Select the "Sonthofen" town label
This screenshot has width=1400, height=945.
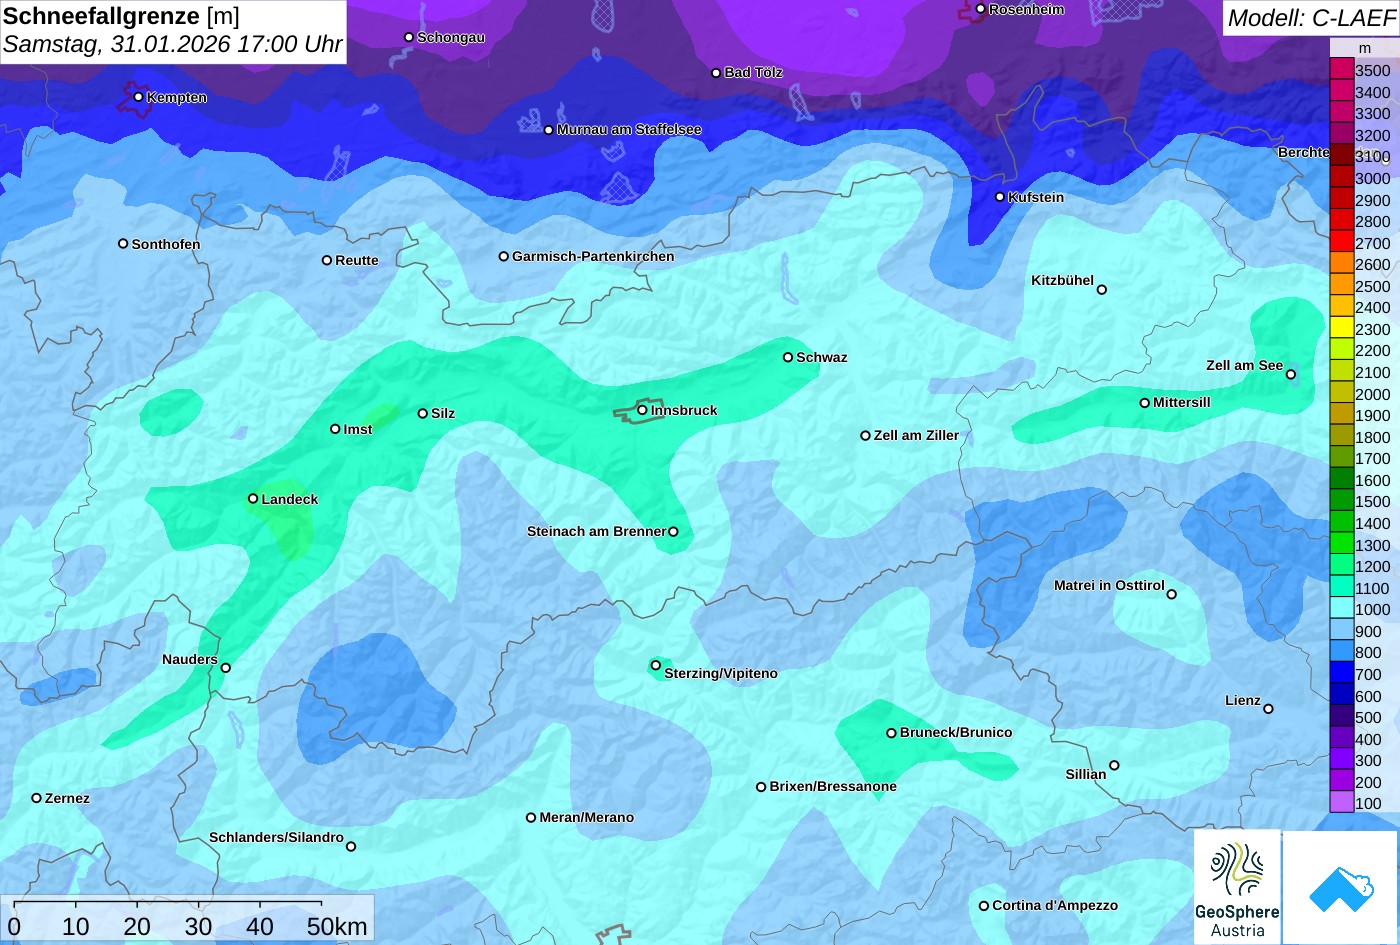[166, 244]
